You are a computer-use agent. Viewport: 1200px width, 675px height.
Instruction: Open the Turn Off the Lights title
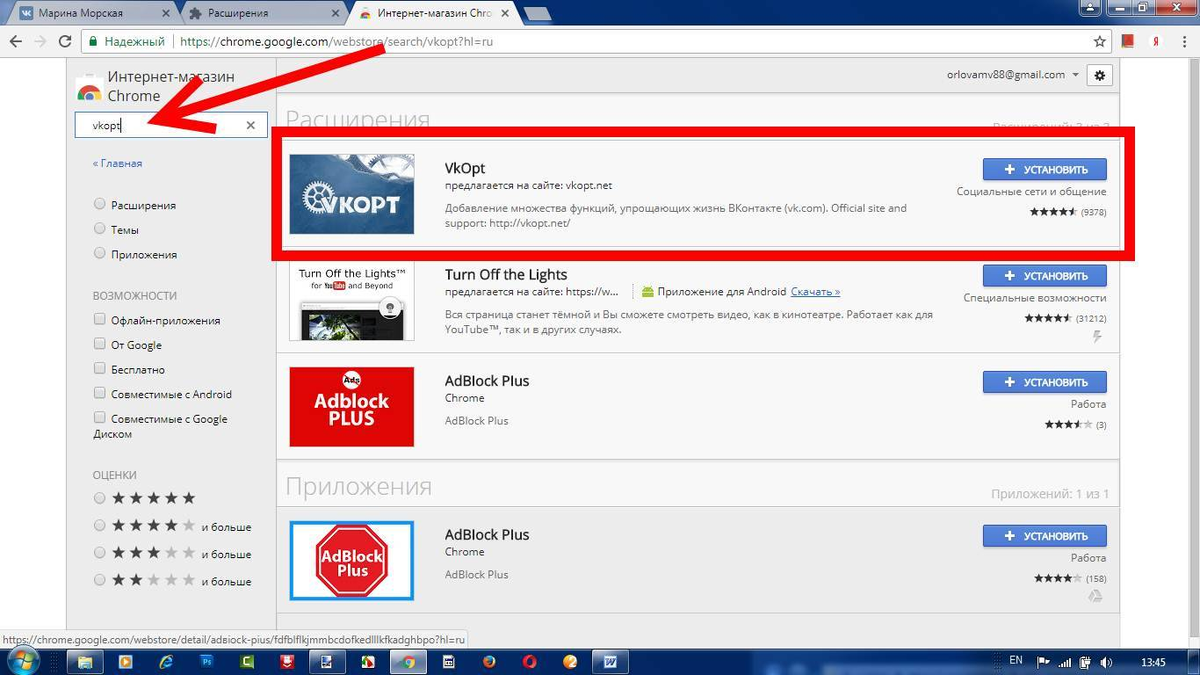coord(506,274)
